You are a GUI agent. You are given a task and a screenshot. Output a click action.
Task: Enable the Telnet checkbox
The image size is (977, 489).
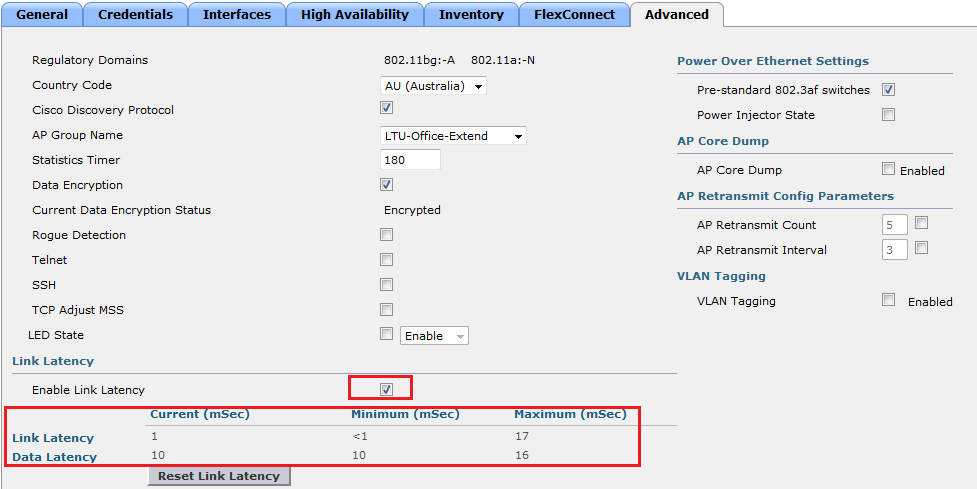point(387,260)
